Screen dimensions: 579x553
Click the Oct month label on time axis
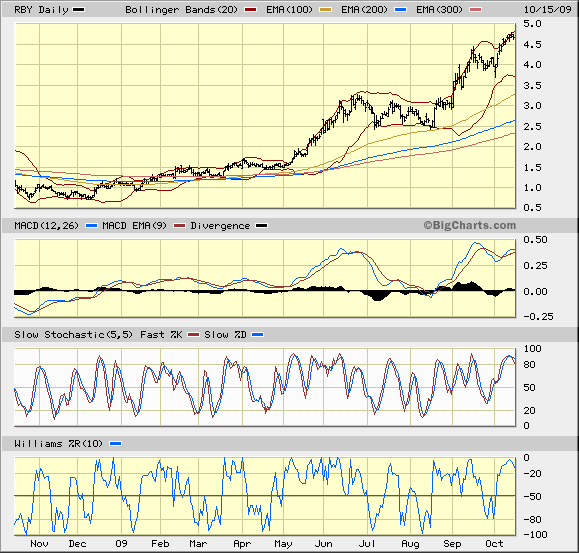point(494,544)
